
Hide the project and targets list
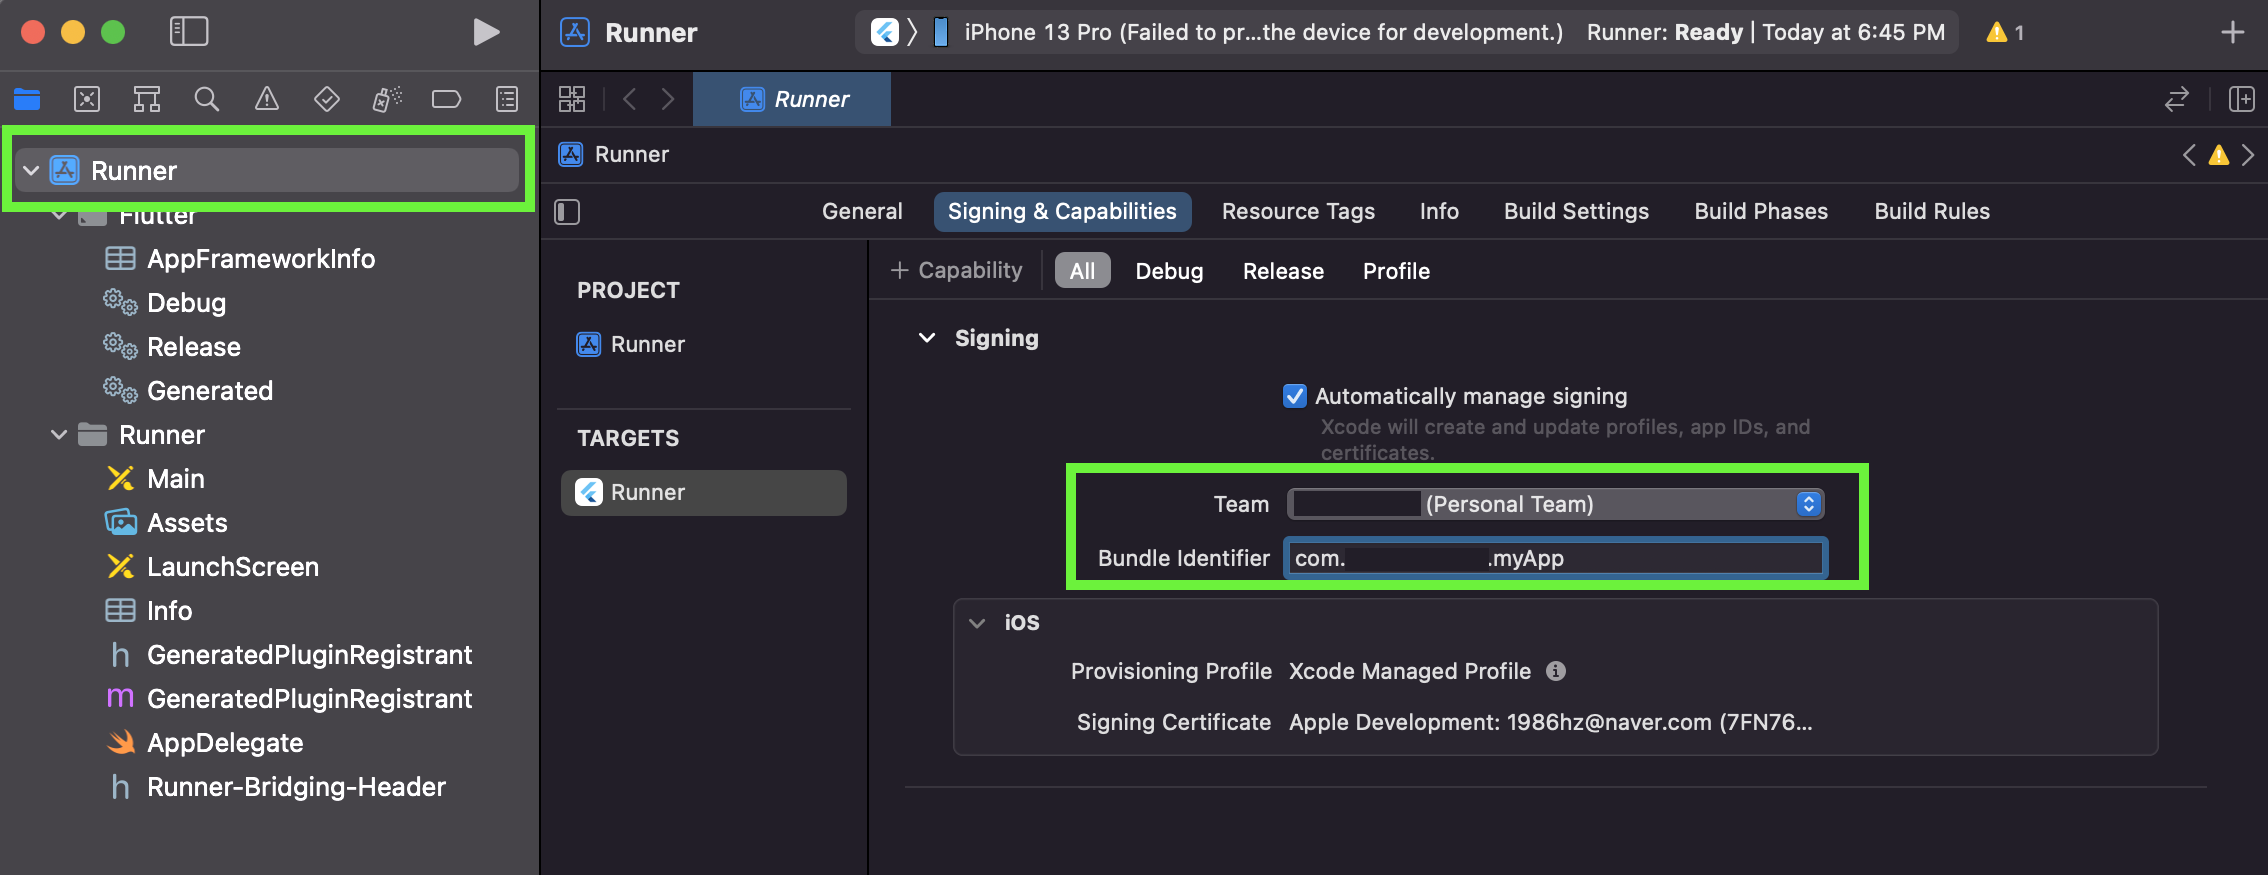(x=567, y=212)
